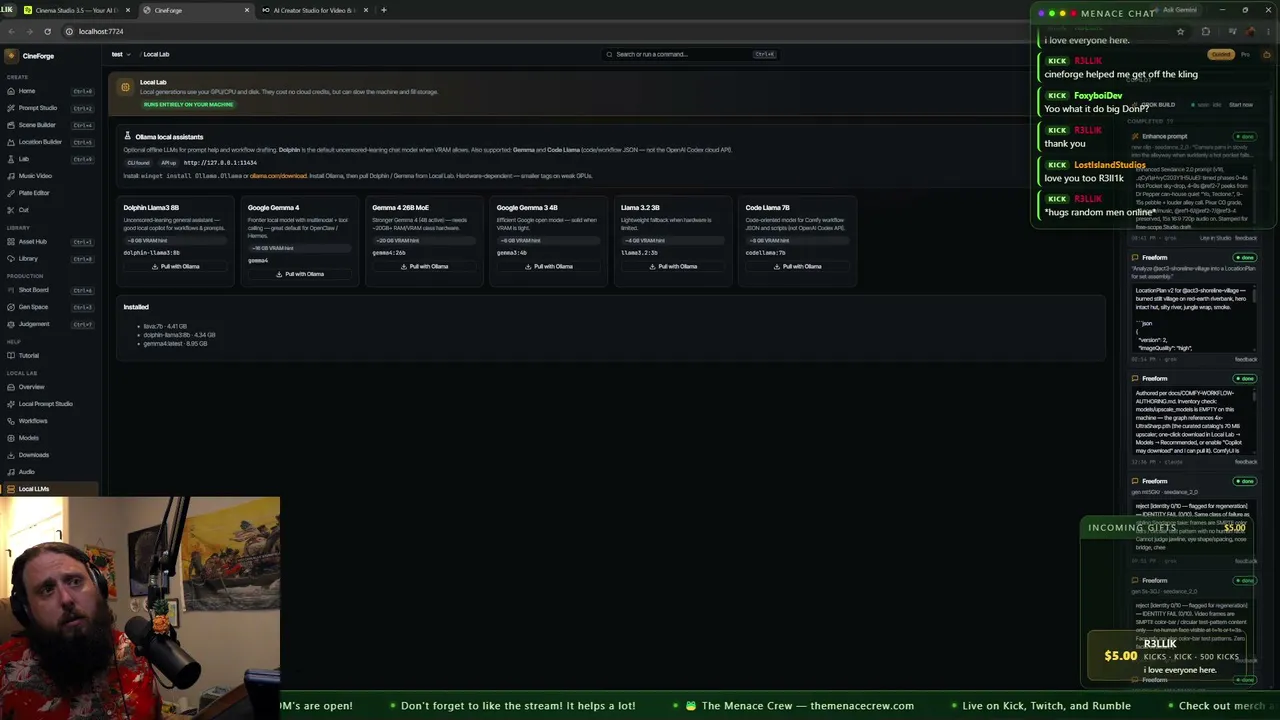
Task: Click installed model llava:7b entry
Action: click(165, 326)
